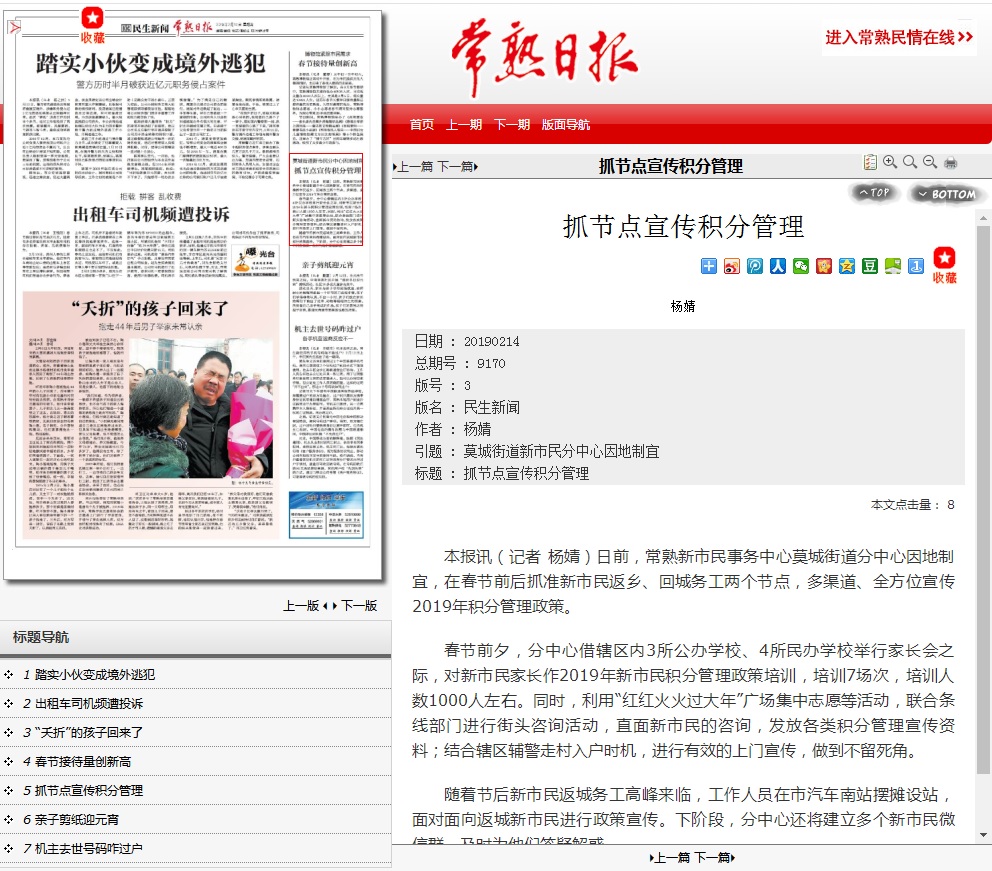992x871 pixels.
Task: Share the article to WeChat
Action: pyautogui.click(x=801, y=266)
